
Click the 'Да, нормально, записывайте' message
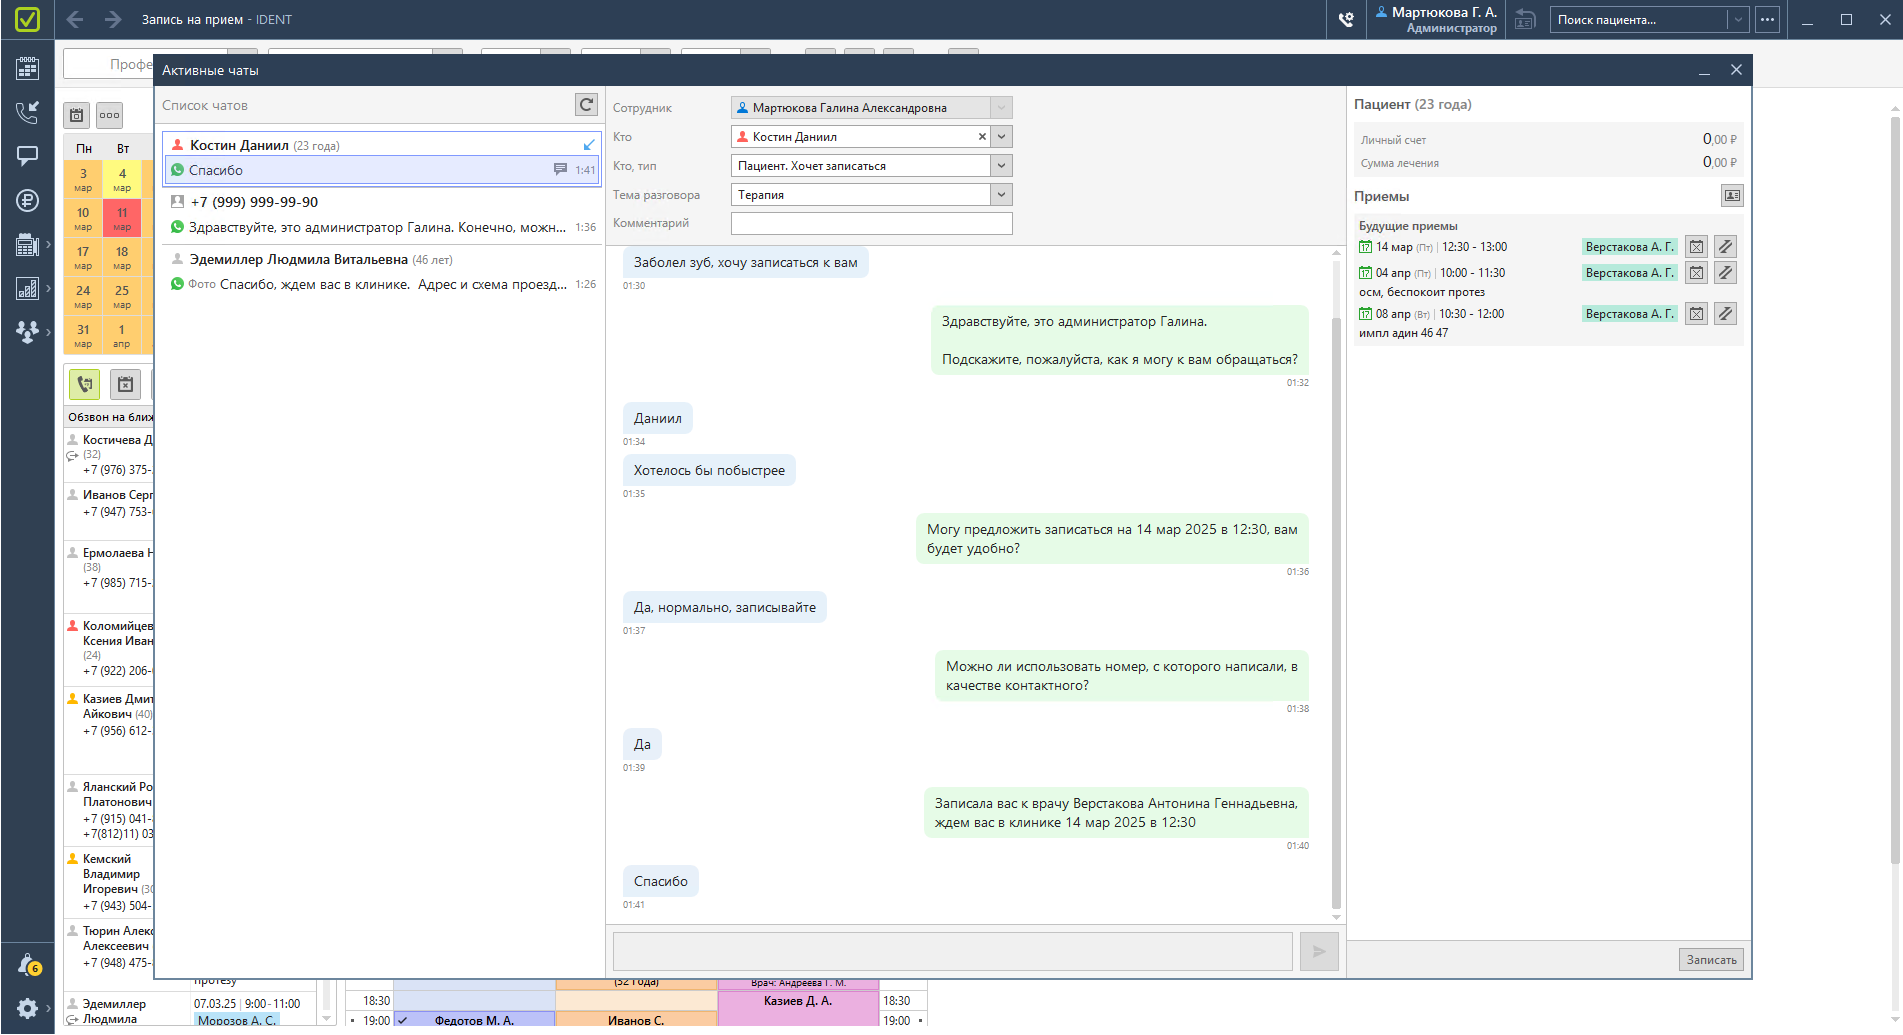[x=724, y=607]
